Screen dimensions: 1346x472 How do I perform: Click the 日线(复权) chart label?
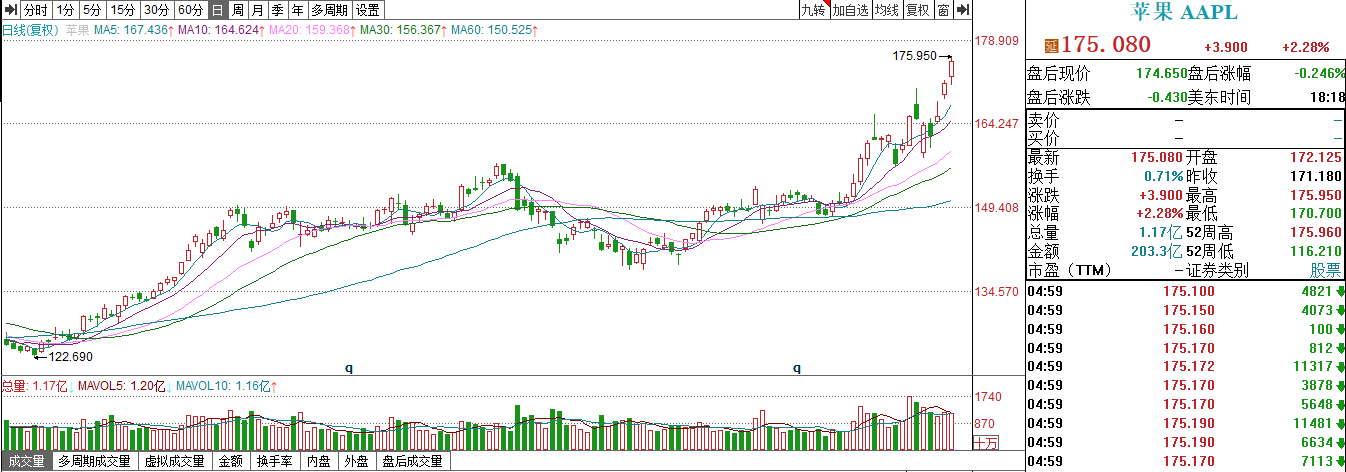point(31,31)
